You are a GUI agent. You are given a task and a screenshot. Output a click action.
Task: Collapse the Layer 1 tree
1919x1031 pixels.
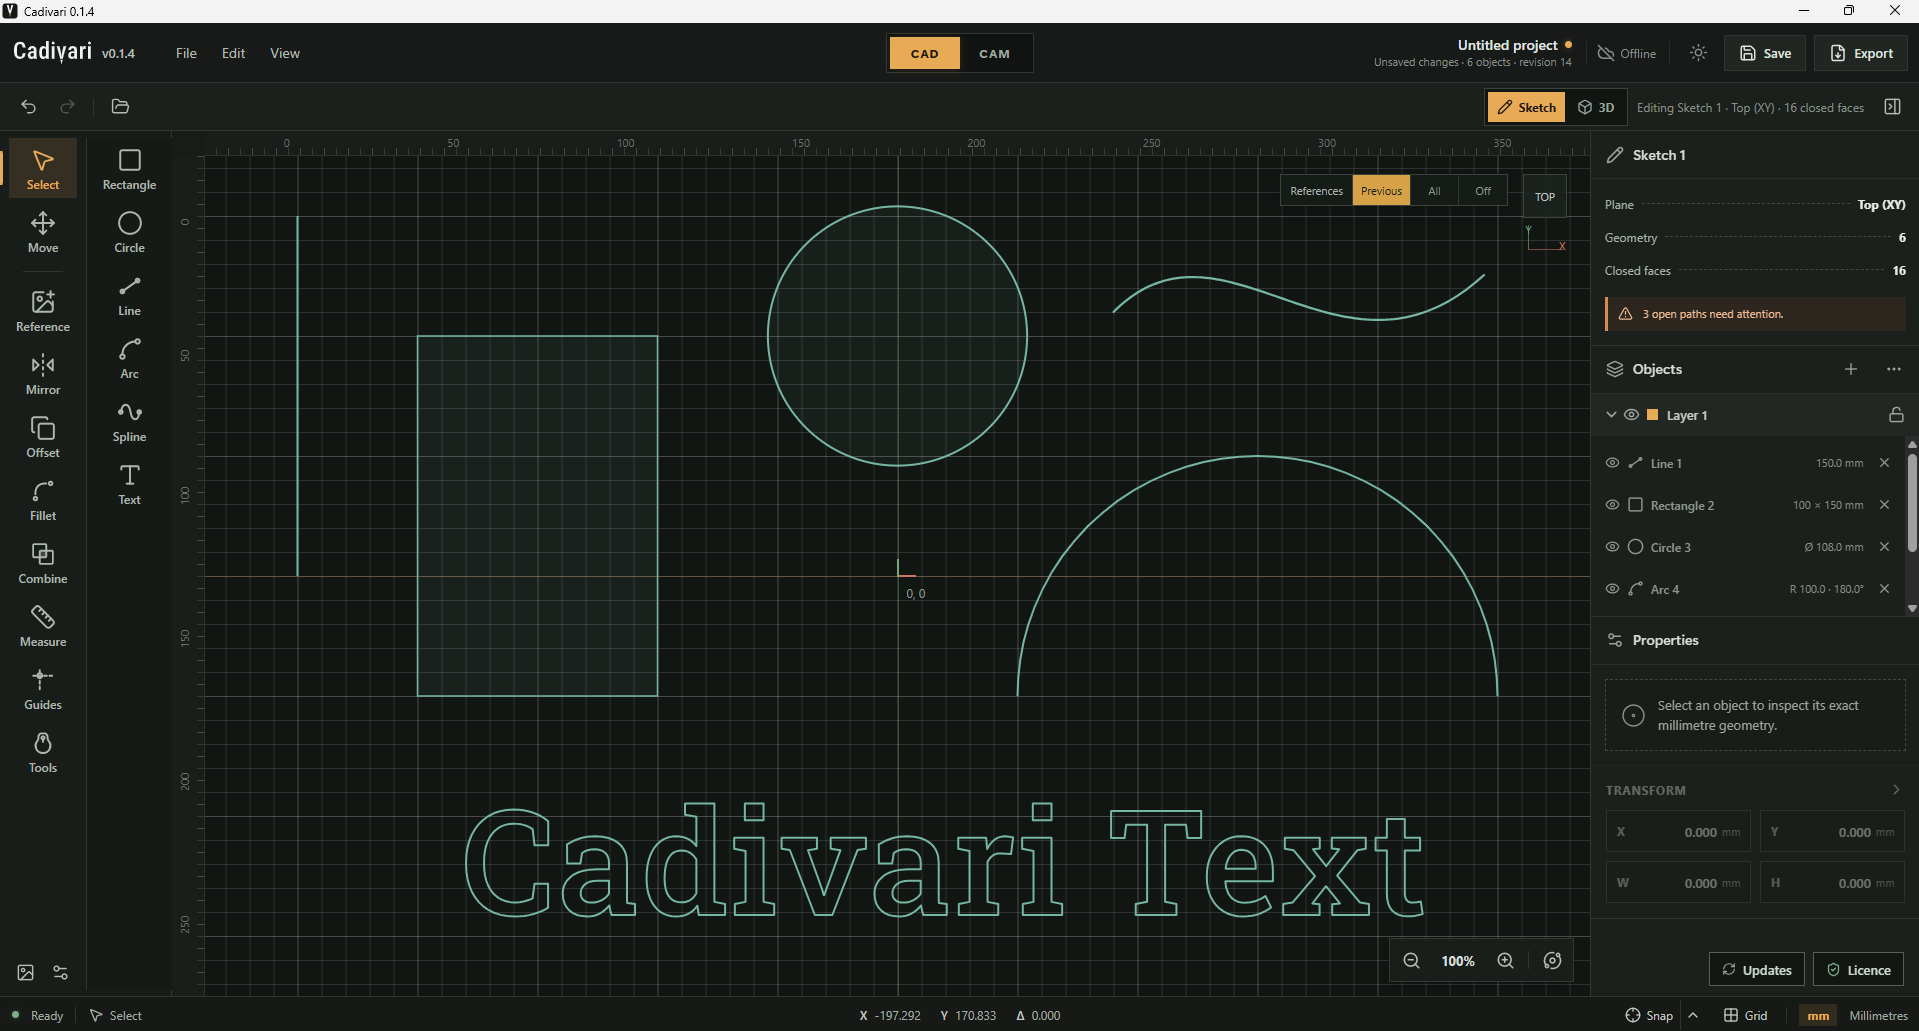click(1611, 415)
